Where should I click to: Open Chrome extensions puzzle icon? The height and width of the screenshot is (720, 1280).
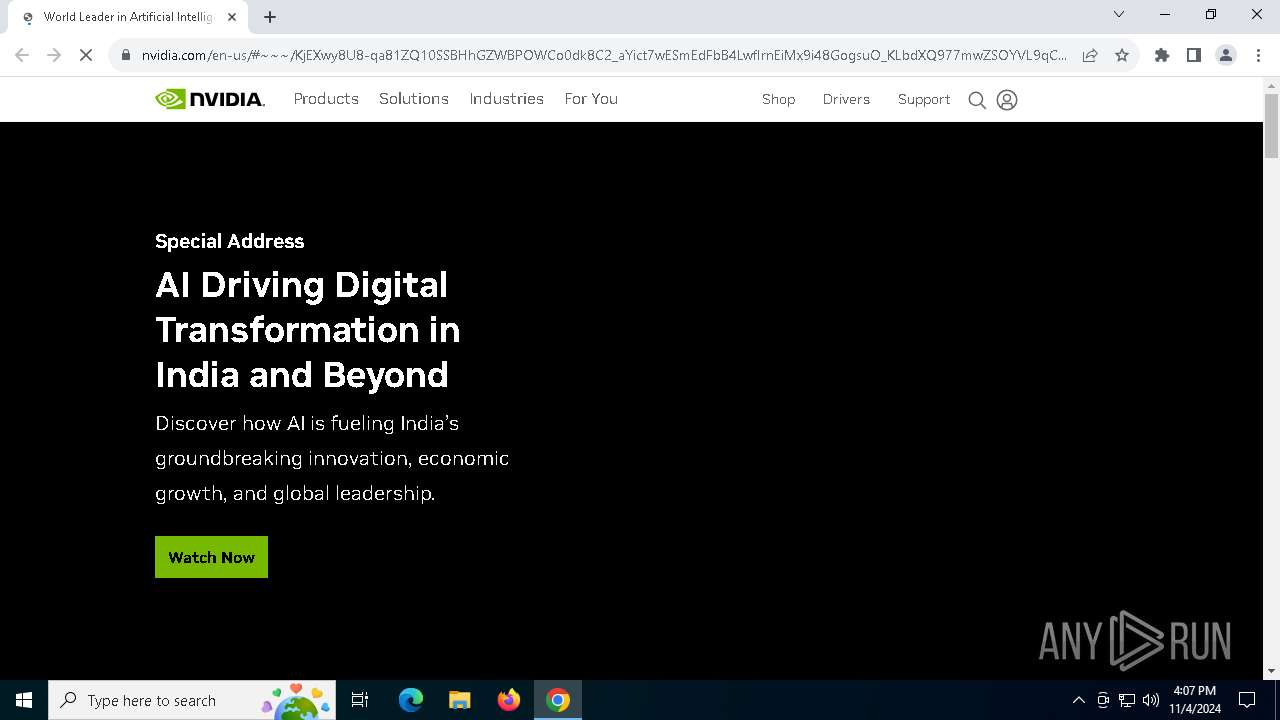[x=1162, y=55]
